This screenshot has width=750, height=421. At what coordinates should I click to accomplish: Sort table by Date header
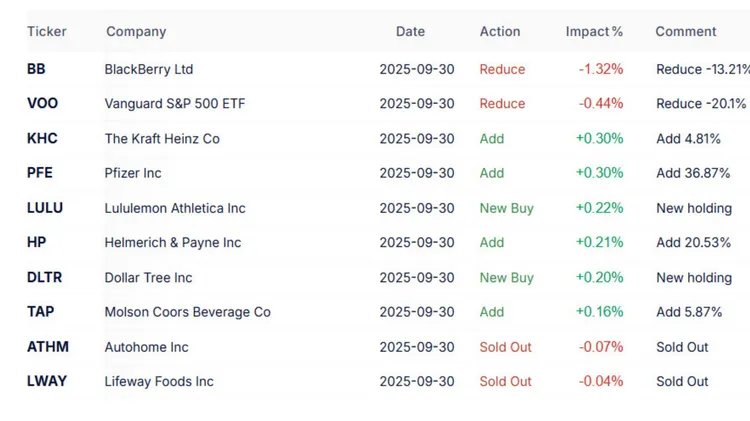pyautogui.click(x=410, y=32)
